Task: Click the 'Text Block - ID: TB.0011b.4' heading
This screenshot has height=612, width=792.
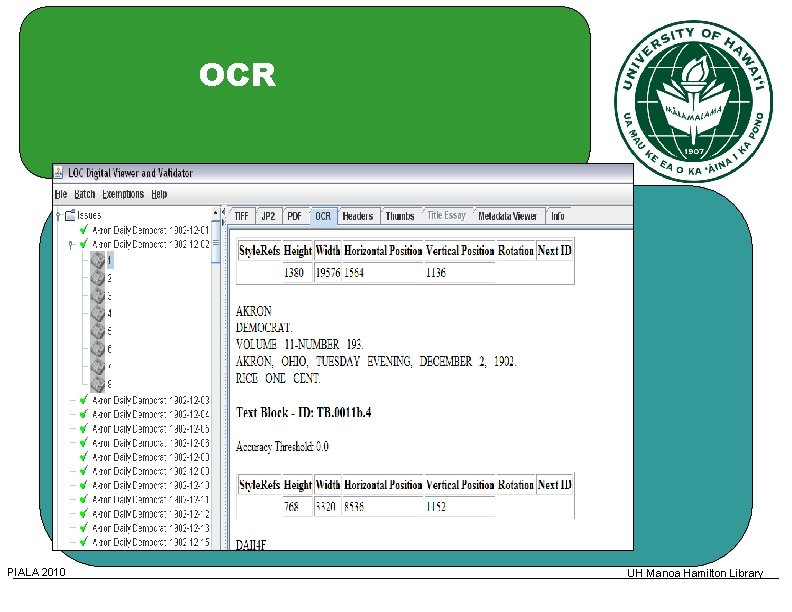Action: 304,413
